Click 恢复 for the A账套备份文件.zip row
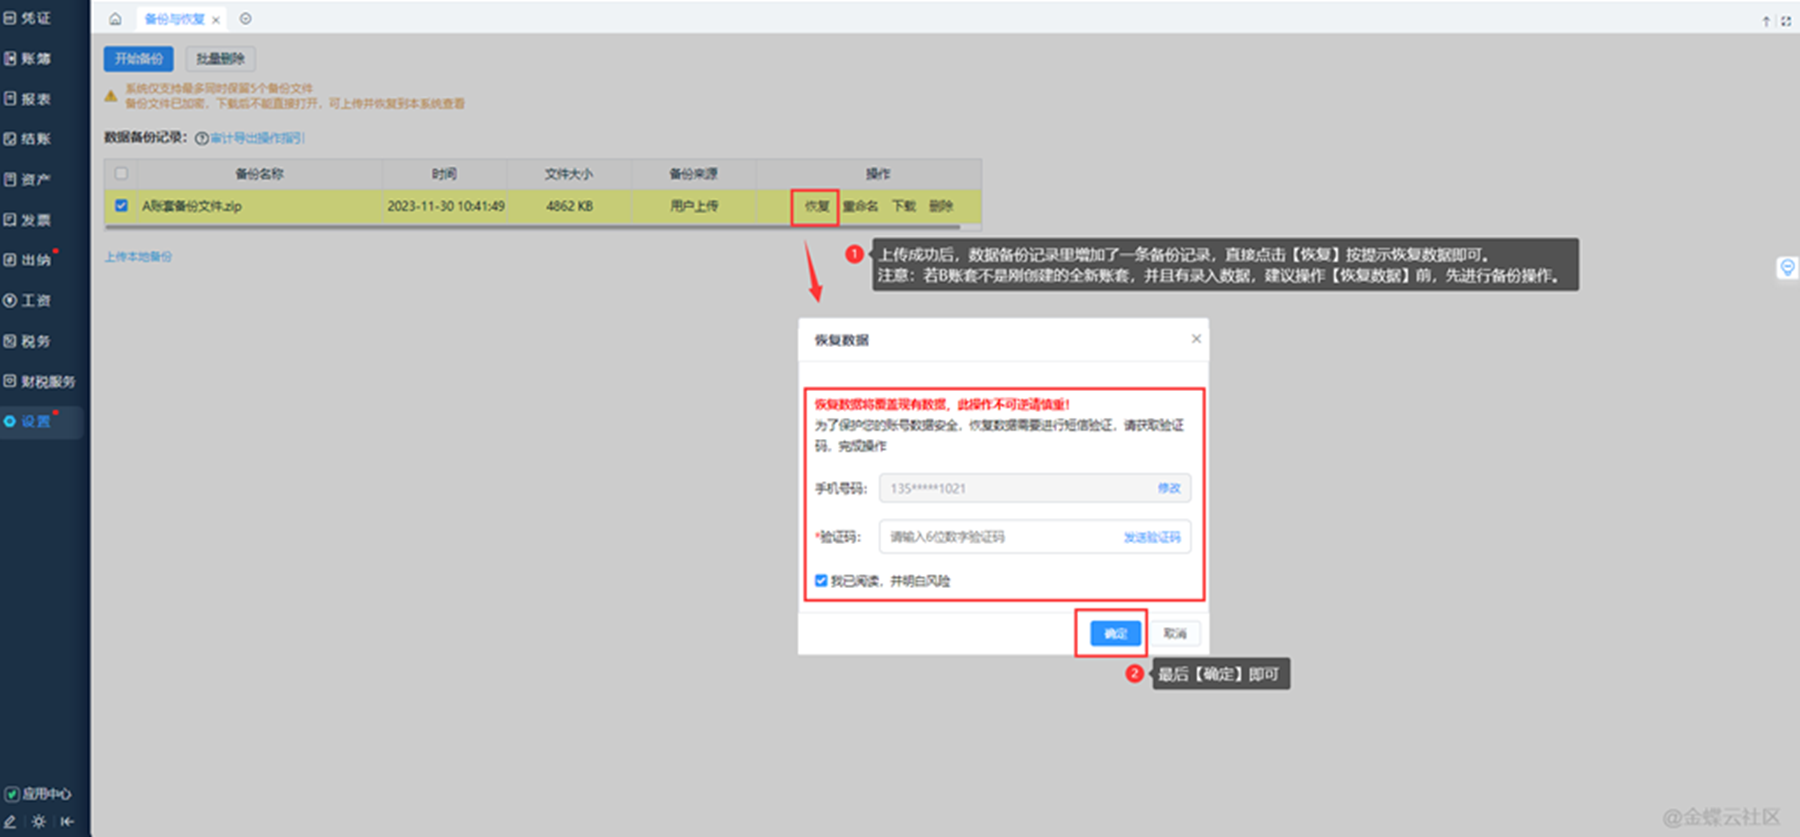The width and height of the screenshot is (1800, 837). [817, 206]
